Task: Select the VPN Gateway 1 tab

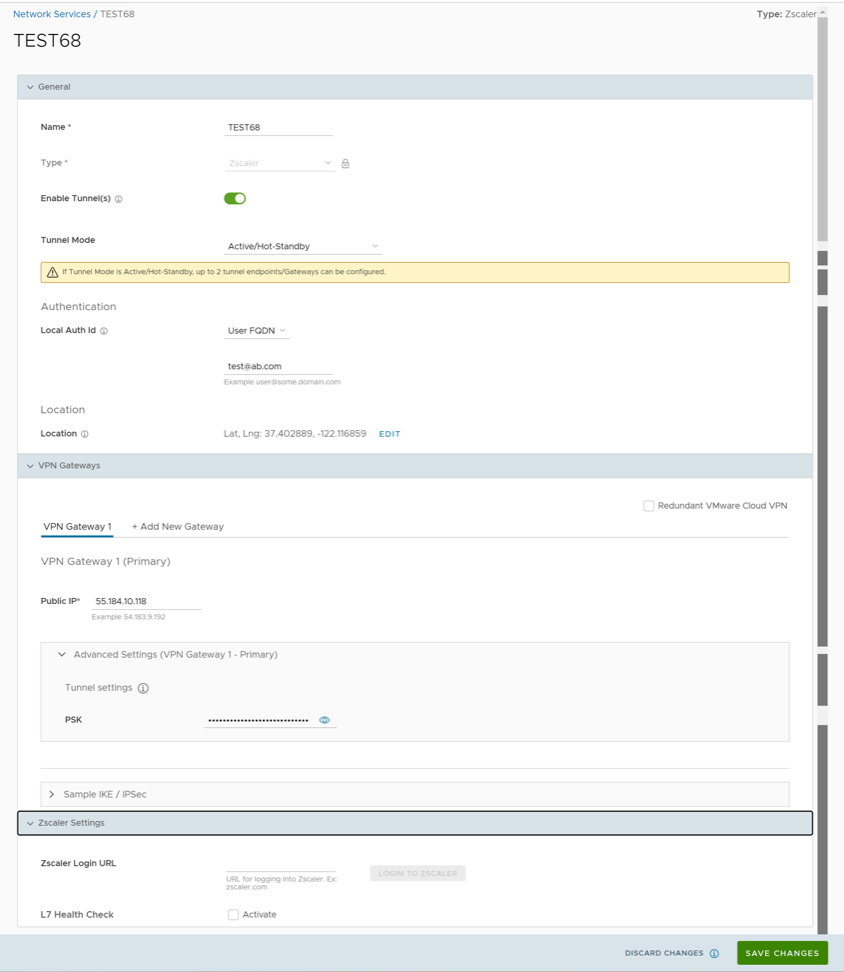Action: coord(77,526)
